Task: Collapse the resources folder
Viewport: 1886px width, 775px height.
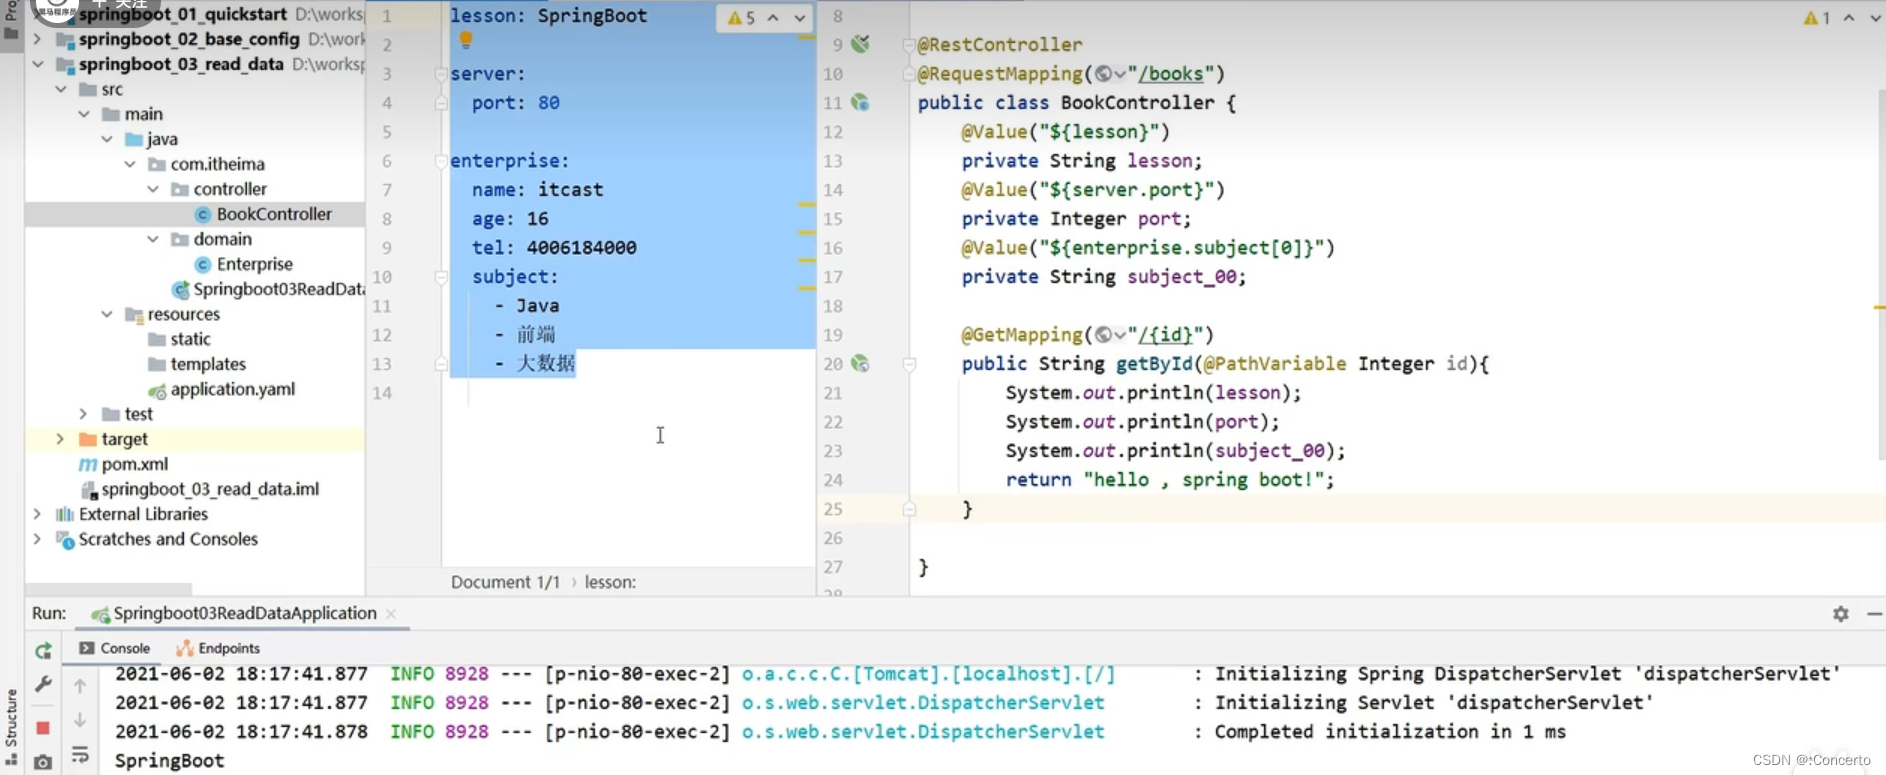Action: (x=107, y=314)
